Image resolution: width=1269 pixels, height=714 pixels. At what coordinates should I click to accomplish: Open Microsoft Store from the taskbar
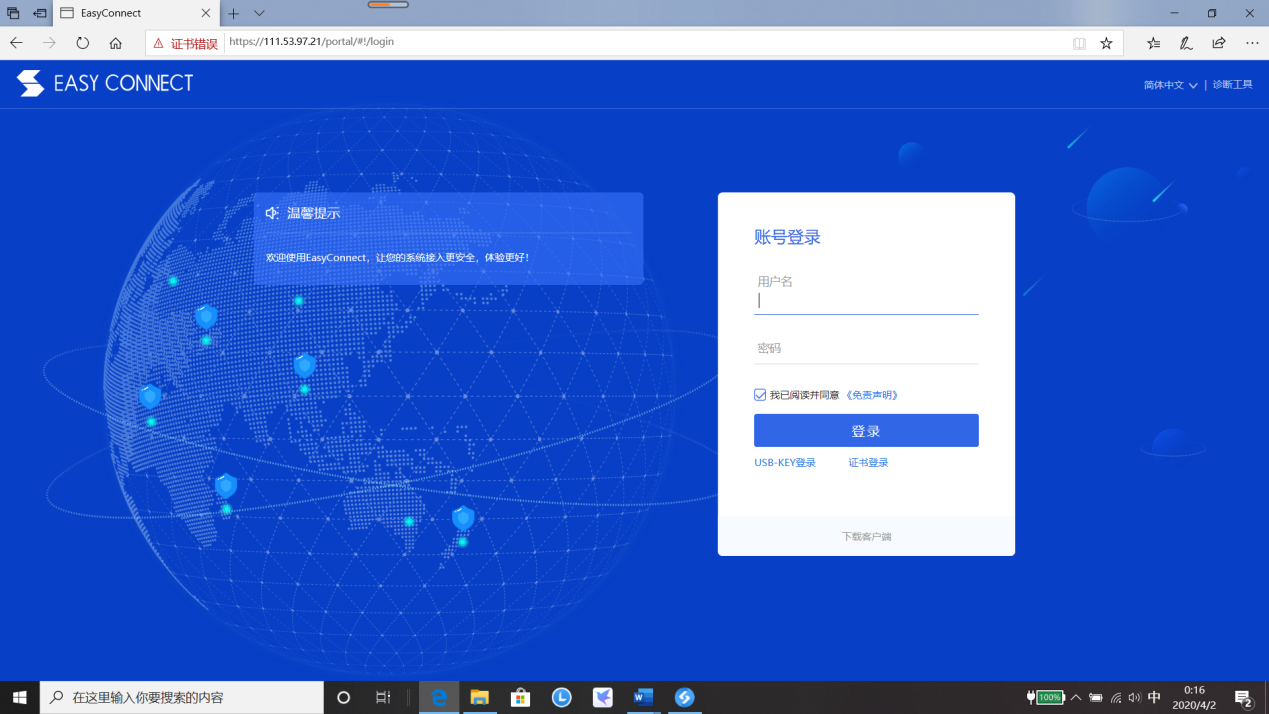[521, 697]
